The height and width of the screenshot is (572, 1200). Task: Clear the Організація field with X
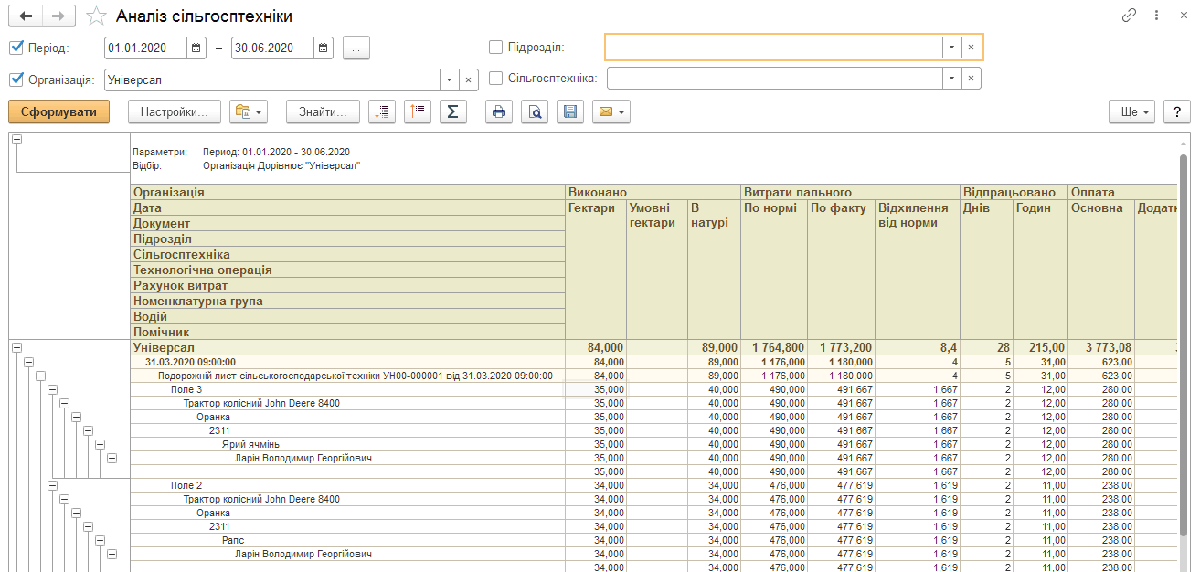[x=469, y=79]
